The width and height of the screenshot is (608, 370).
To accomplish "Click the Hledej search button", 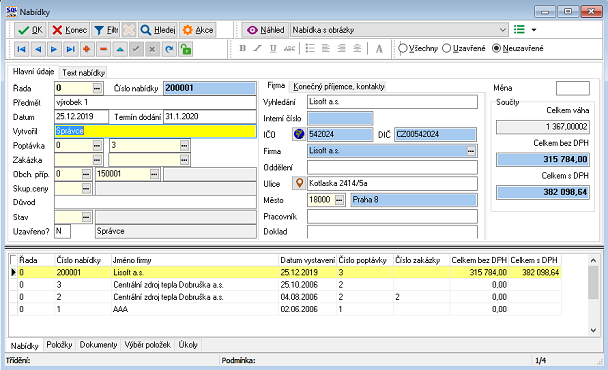I will [158, 30].
